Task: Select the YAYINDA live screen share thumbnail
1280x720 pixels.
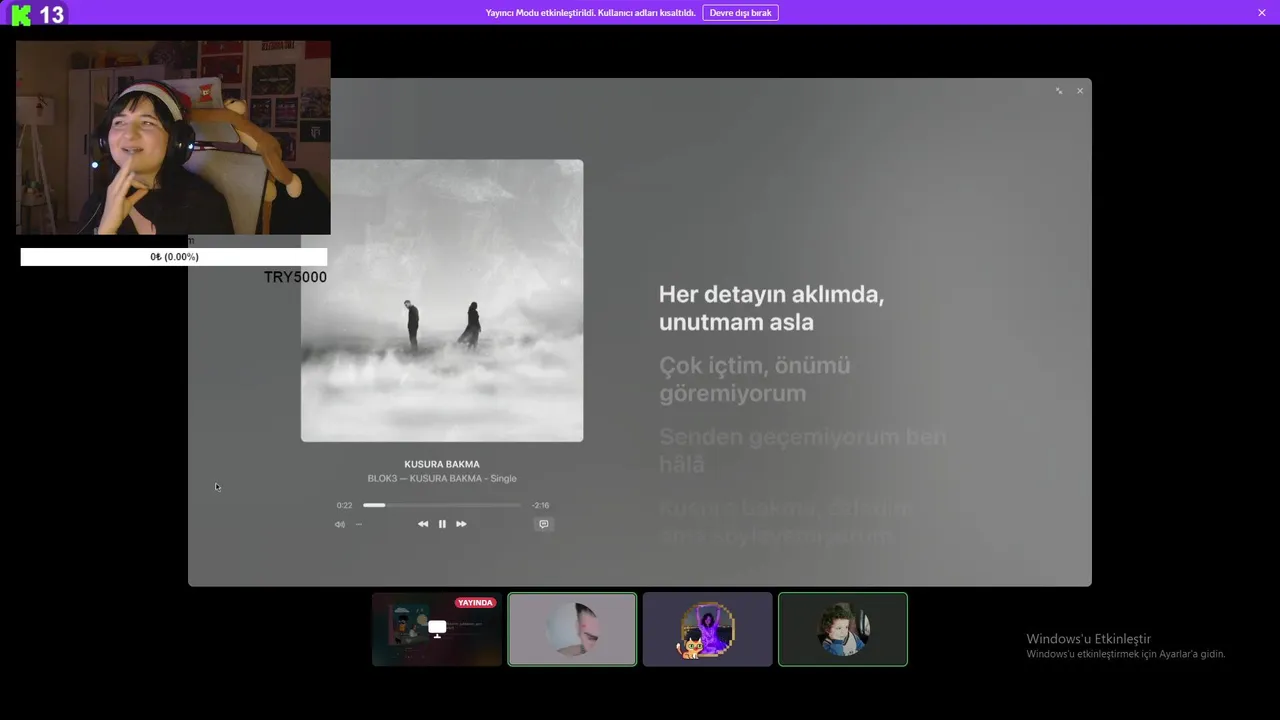Action: coord(437,629)
